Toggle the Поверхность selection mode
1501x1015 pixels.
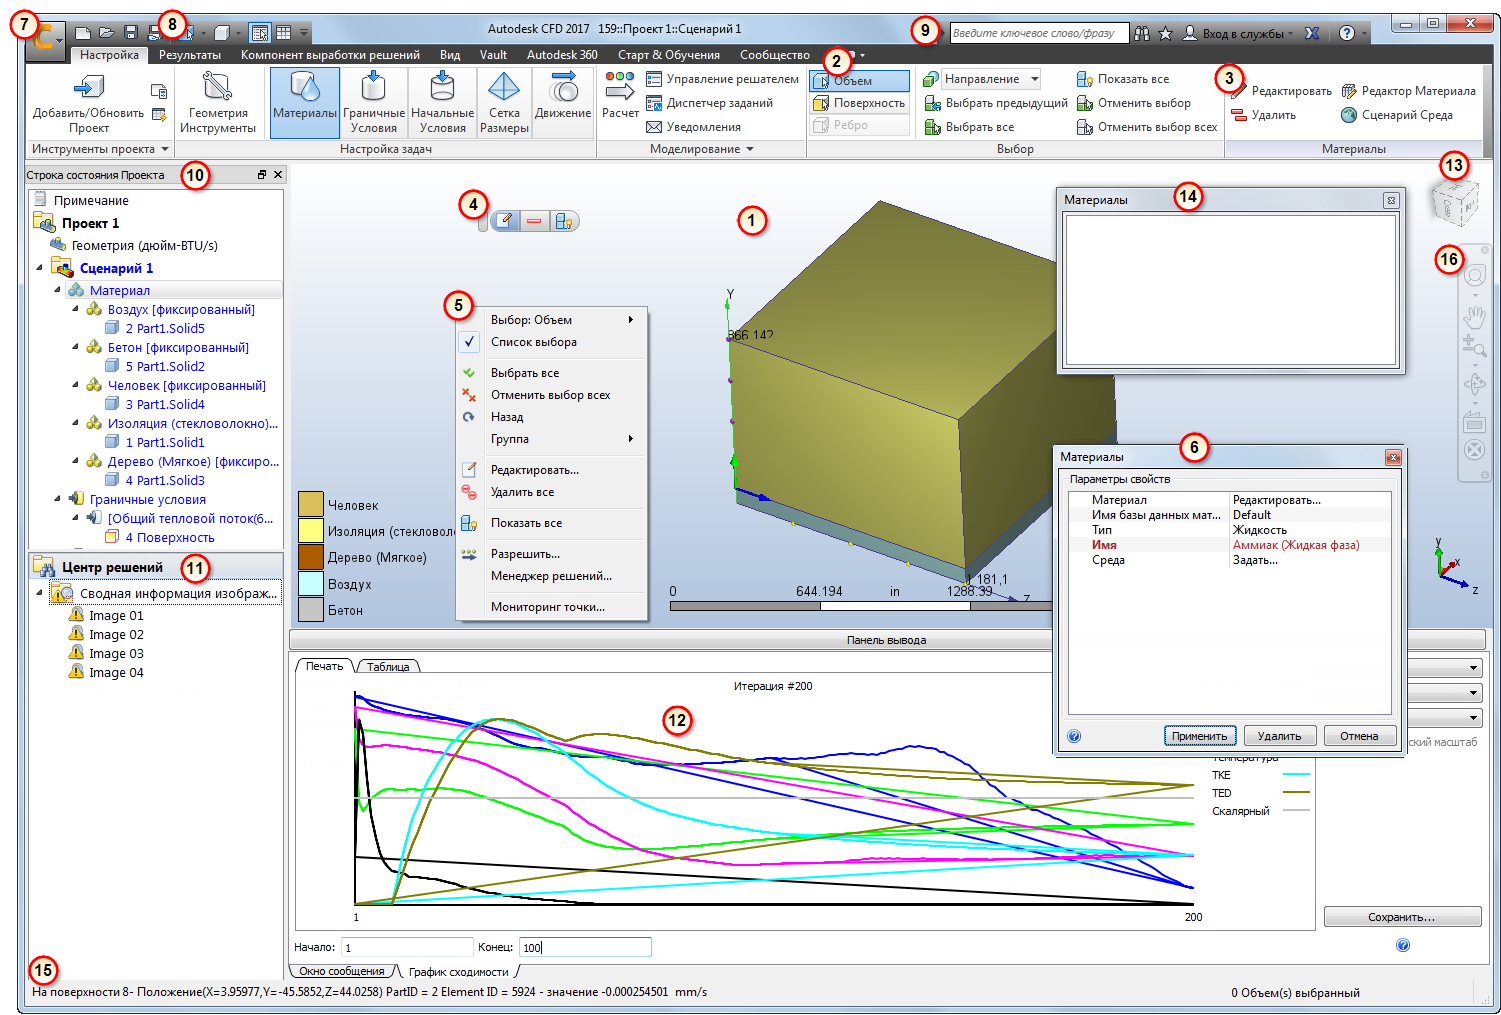click(x=860, y=103)
